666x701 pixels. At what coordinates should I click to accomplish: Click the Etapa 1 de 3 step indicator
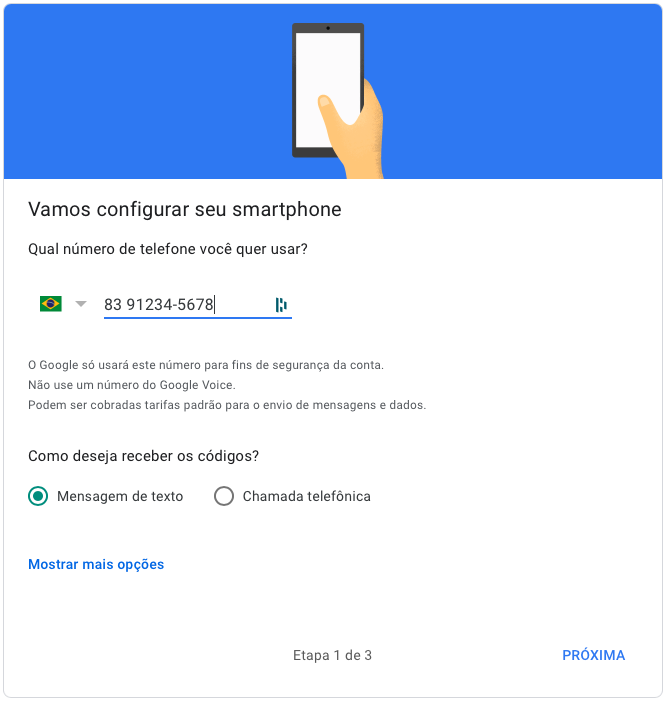point(332,655)
